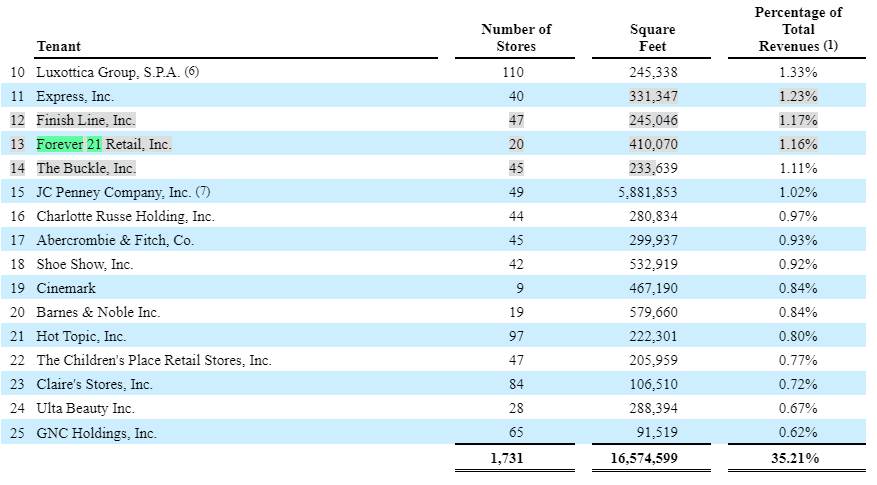
Task: Click Luxottica store count '110'
Action: (513, 73)
